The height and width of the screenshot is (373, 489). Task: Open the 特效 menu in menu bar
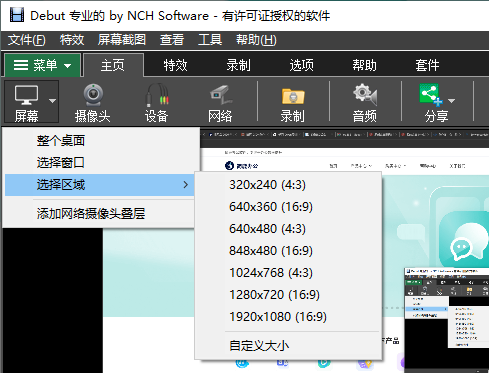72,40
